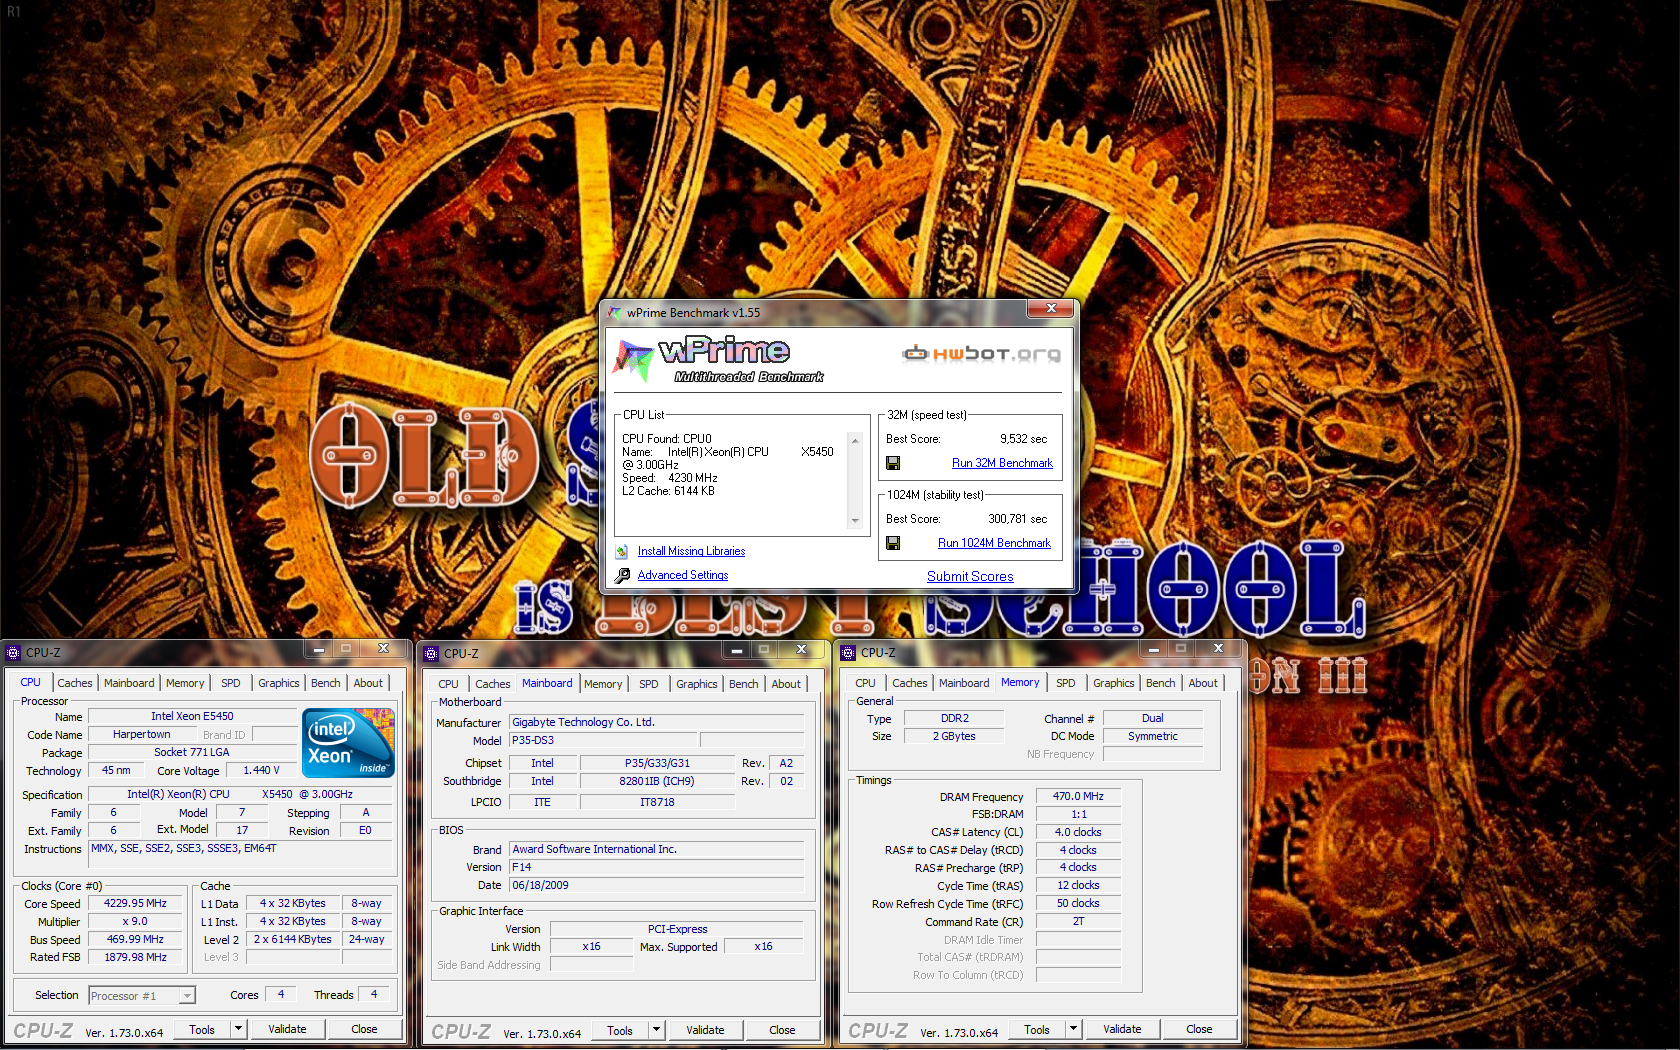Click the save icon under 32M Best Score

tap(893, 463)
